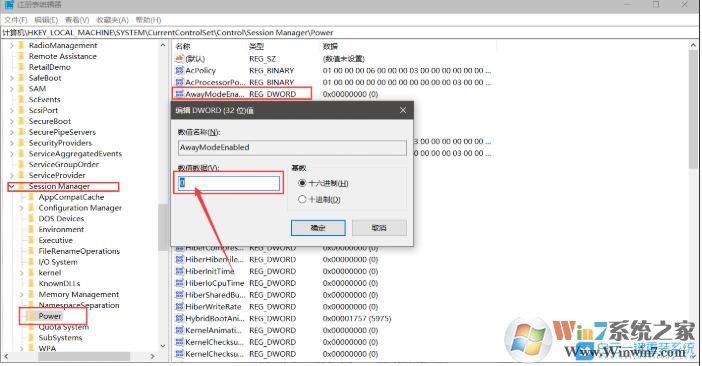Viewport: 702px width, 366px height.
Task: Select the FileRenameOperations tree item
Action: point(79,251)
